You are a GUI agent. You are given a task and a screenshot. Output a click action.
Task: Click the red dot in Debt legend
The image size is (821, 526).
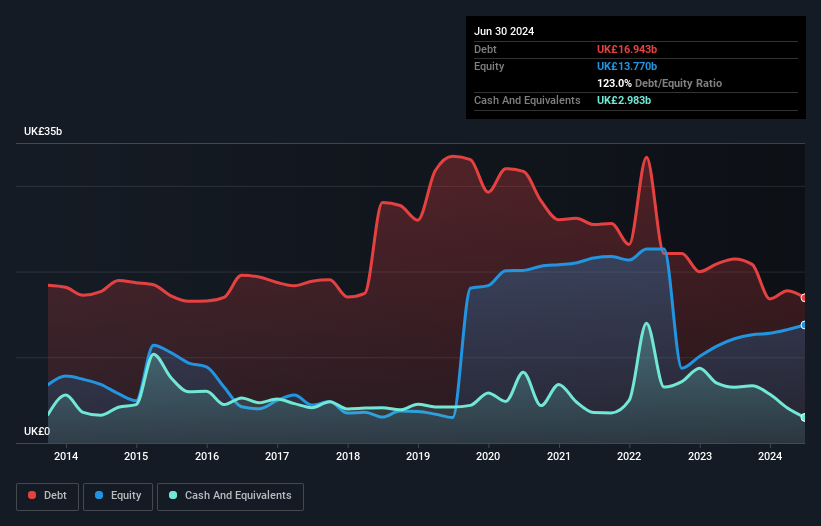point(32,495)
